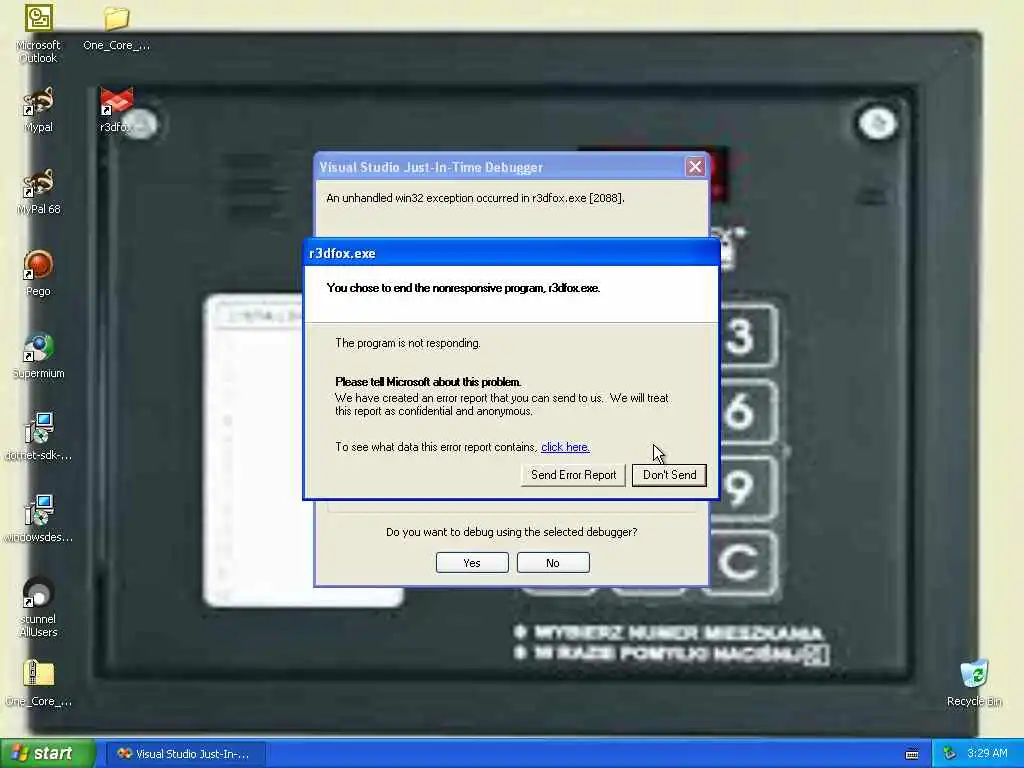Select the Recycle Bin icon
The height and width of the screenshot is (768, 1024).
974,684
